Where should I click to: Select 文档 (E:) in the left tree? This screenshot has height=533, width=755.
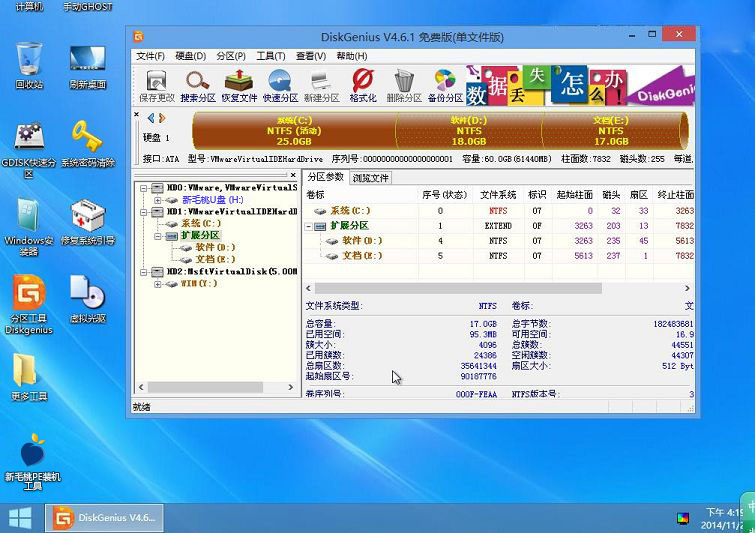tap(215, 260)
